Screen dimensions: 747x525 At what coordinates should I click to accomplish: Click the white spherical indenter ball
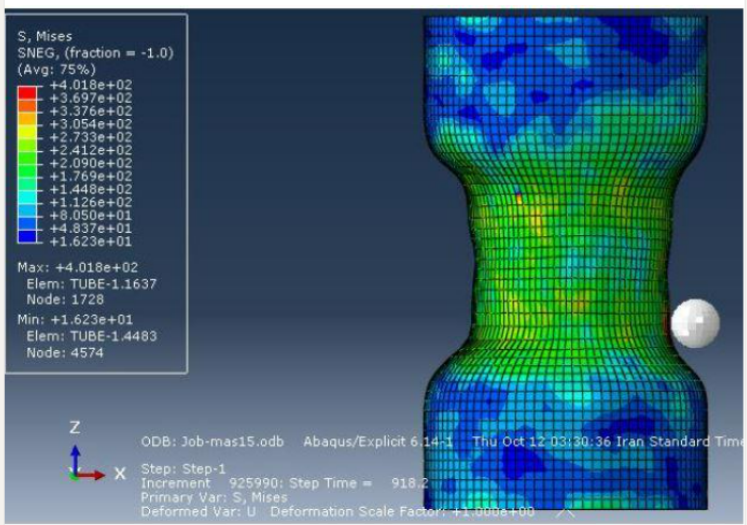(696, 323)
